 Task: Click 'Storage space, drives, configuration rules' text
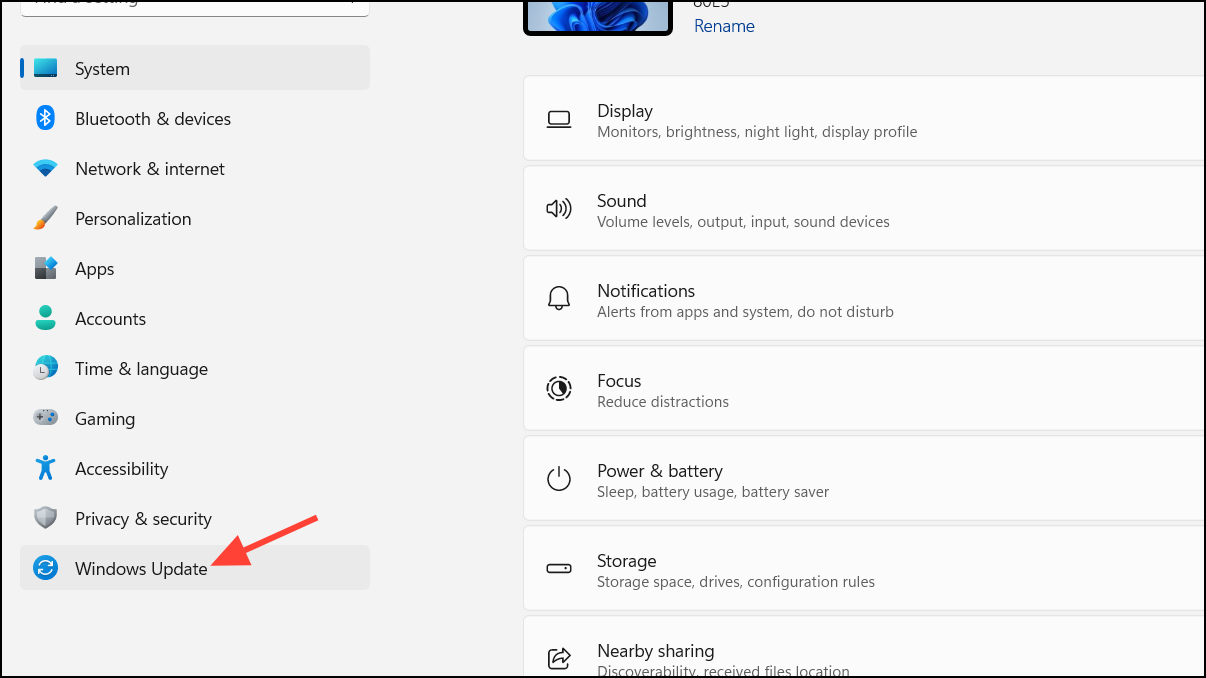736,582
